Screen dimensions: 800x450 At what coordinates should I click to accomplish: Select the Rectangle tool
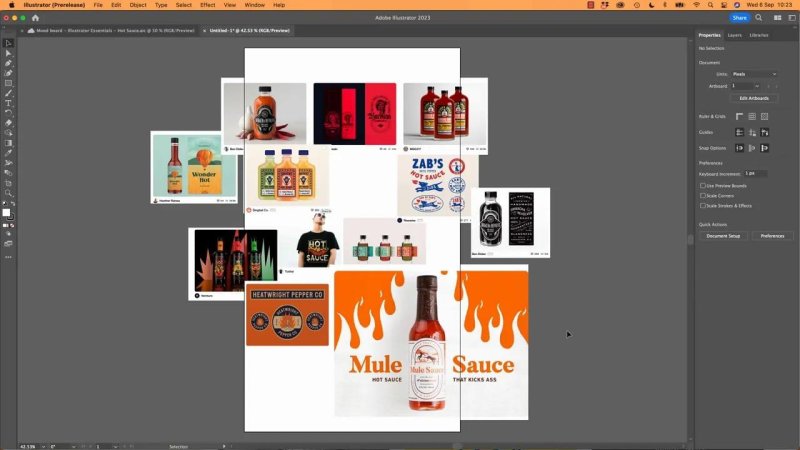click(x=8, y=83)
